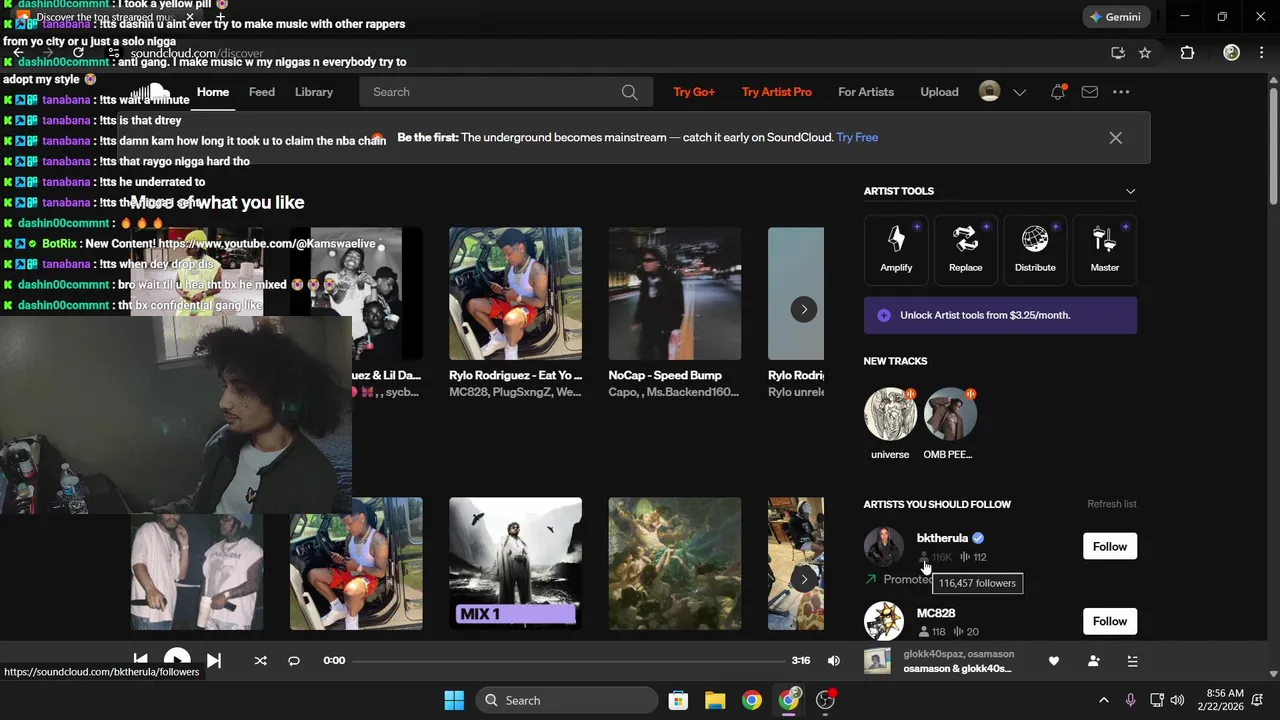Open the Master artist tool
1280x720 pixels.
1104,248
